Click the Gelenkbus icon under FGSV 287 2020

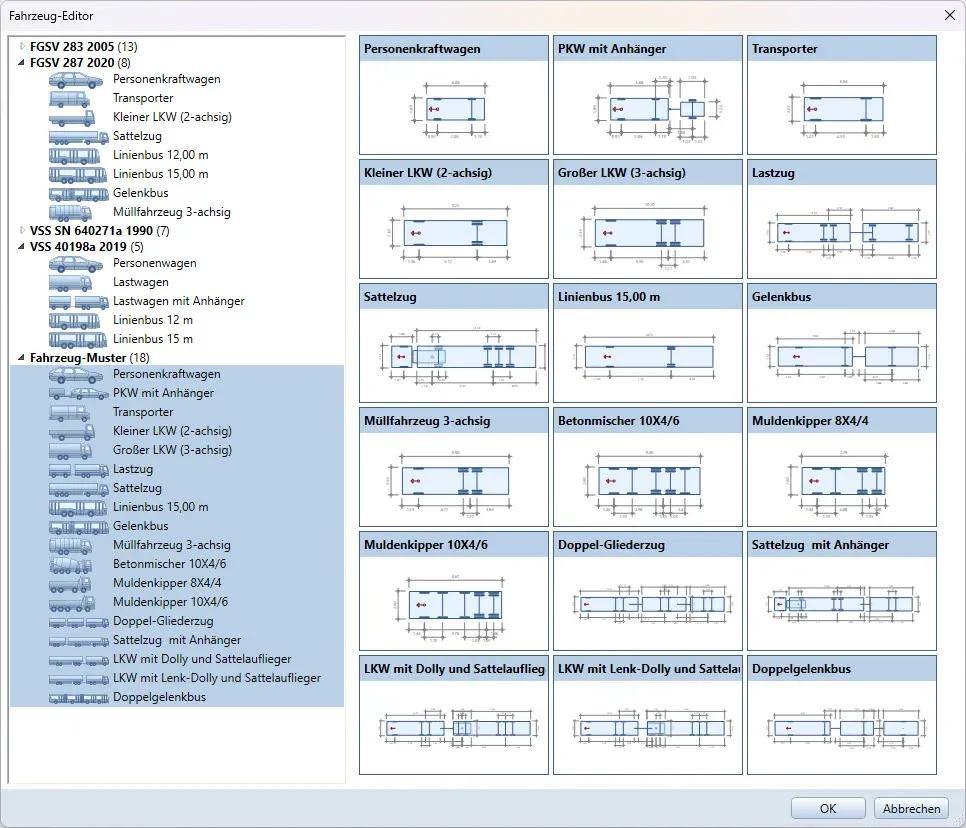tap(78, 193)
